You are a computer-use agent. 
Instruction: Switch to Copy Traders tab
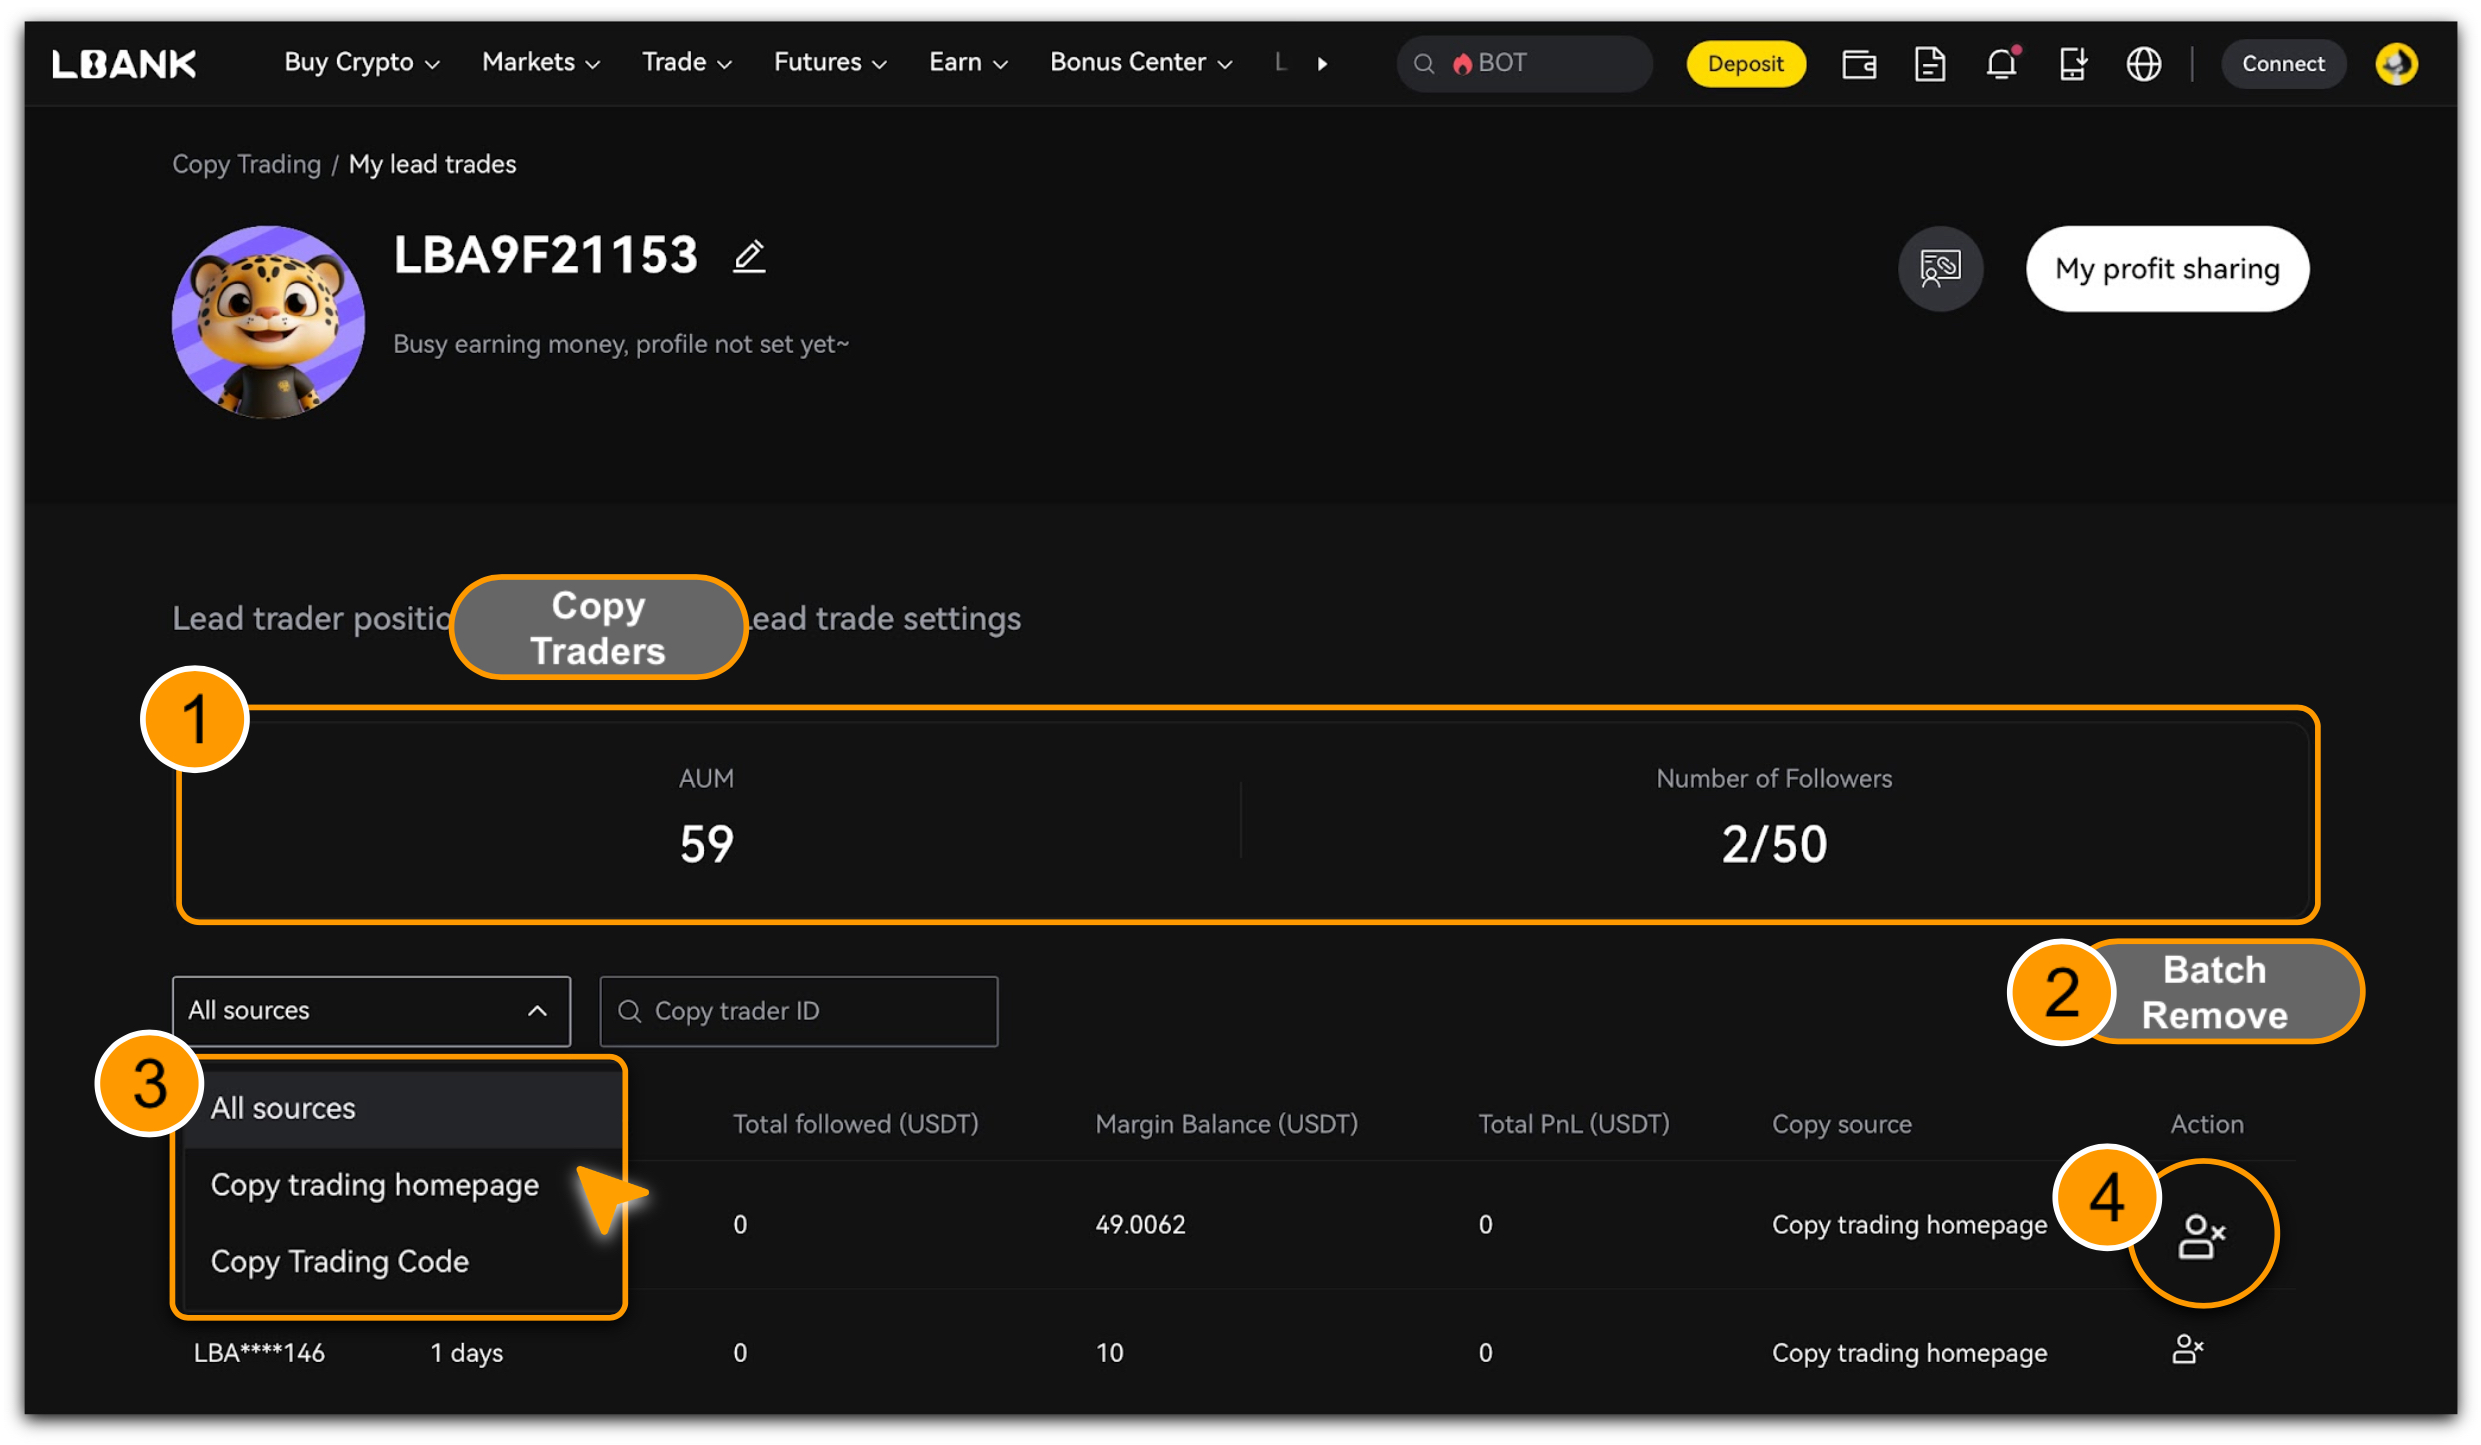coord(598,627)
